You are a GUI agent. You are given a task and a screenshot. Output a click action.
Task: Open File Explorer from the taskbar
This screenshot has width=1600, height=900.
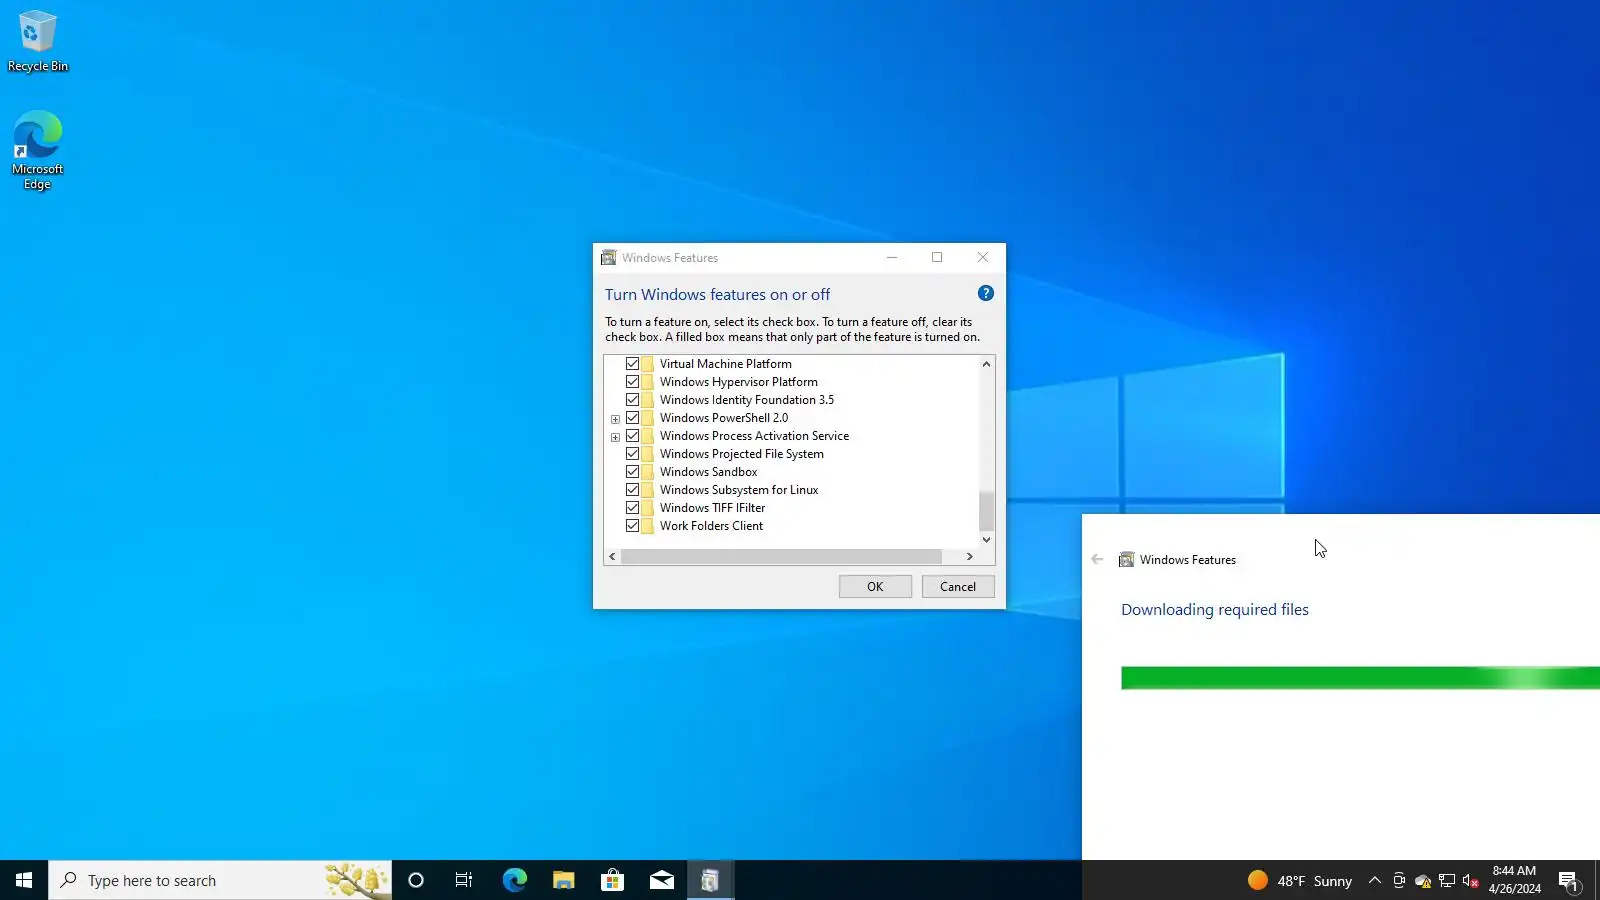click(x=563, y=880)
